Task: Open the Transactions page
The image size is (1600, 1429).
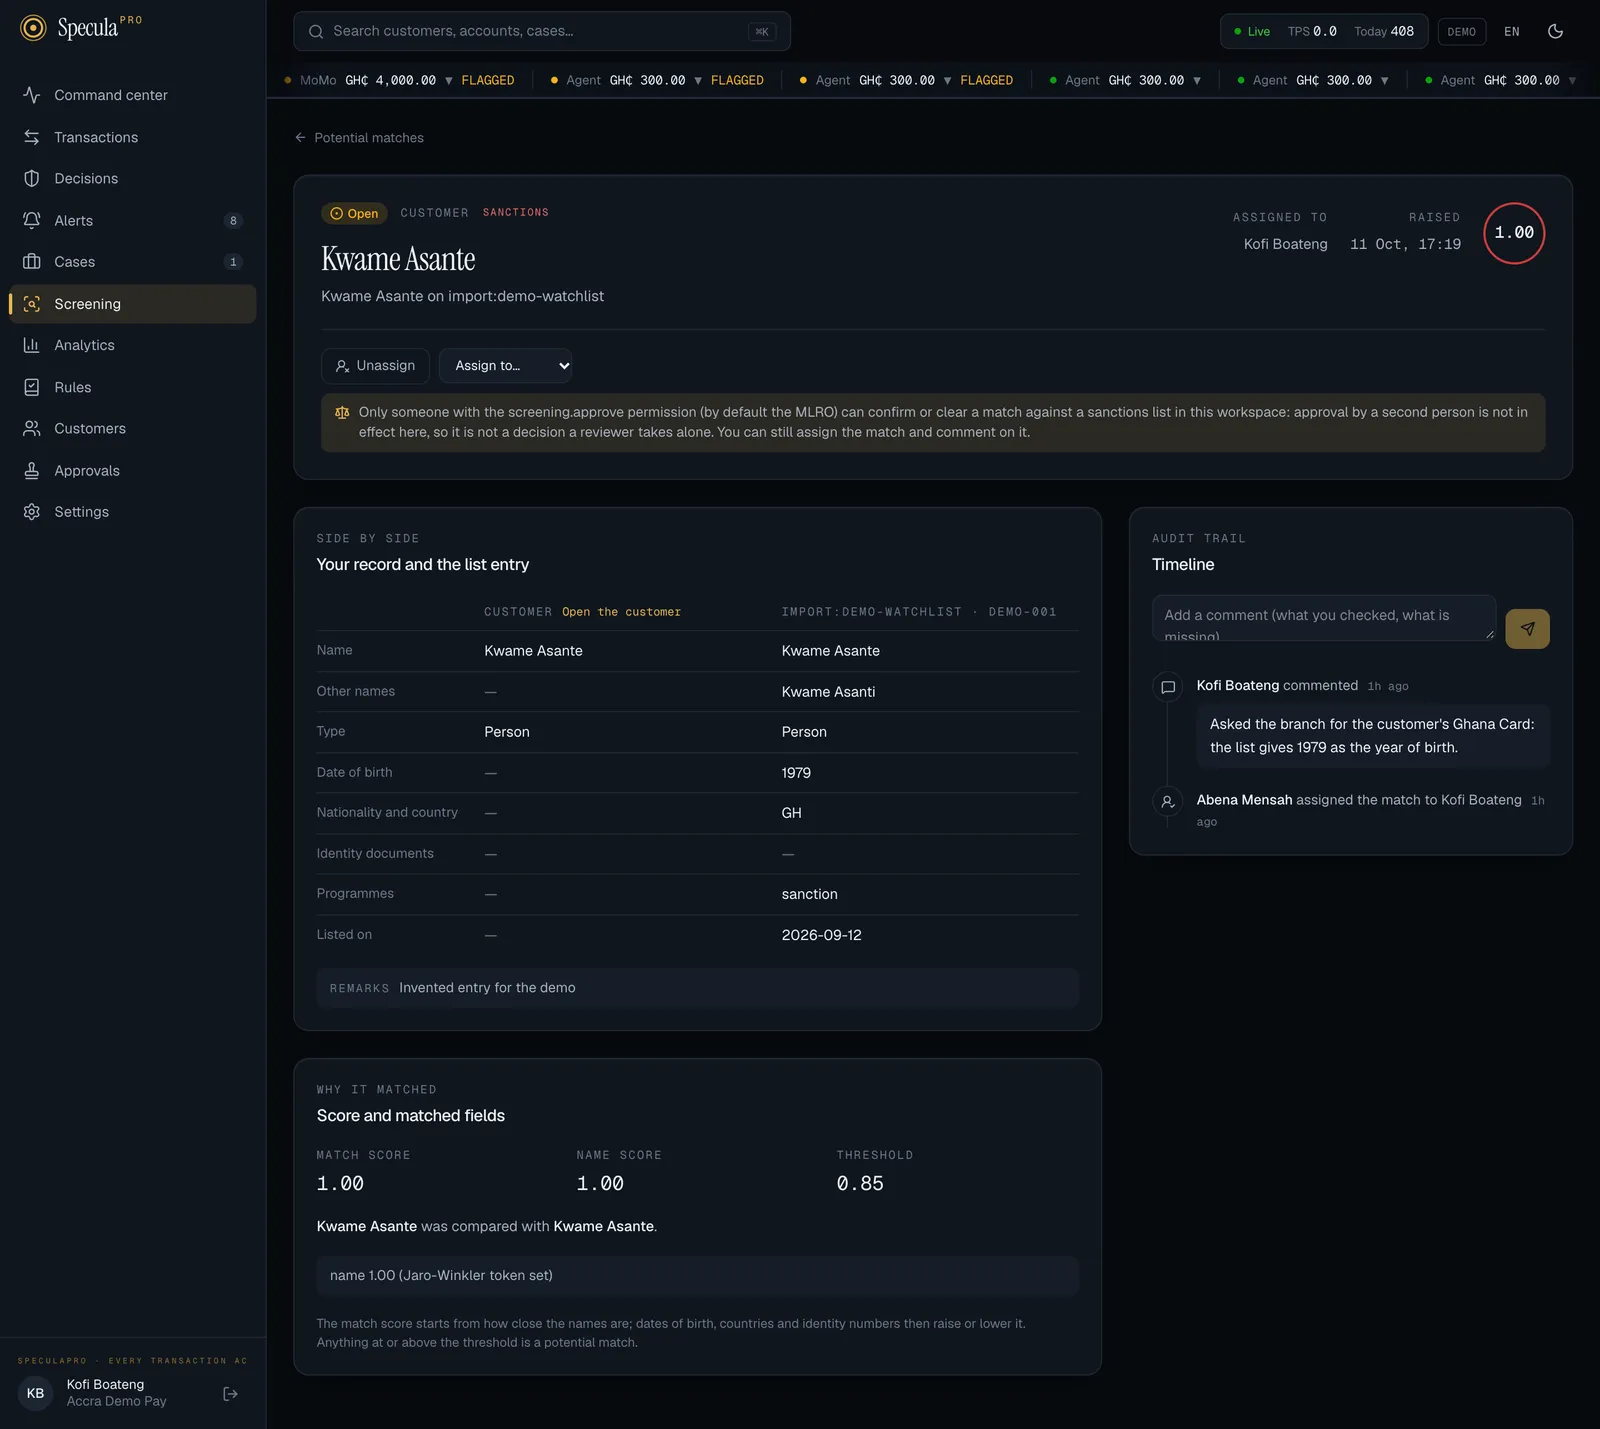Action: (132, 137)
